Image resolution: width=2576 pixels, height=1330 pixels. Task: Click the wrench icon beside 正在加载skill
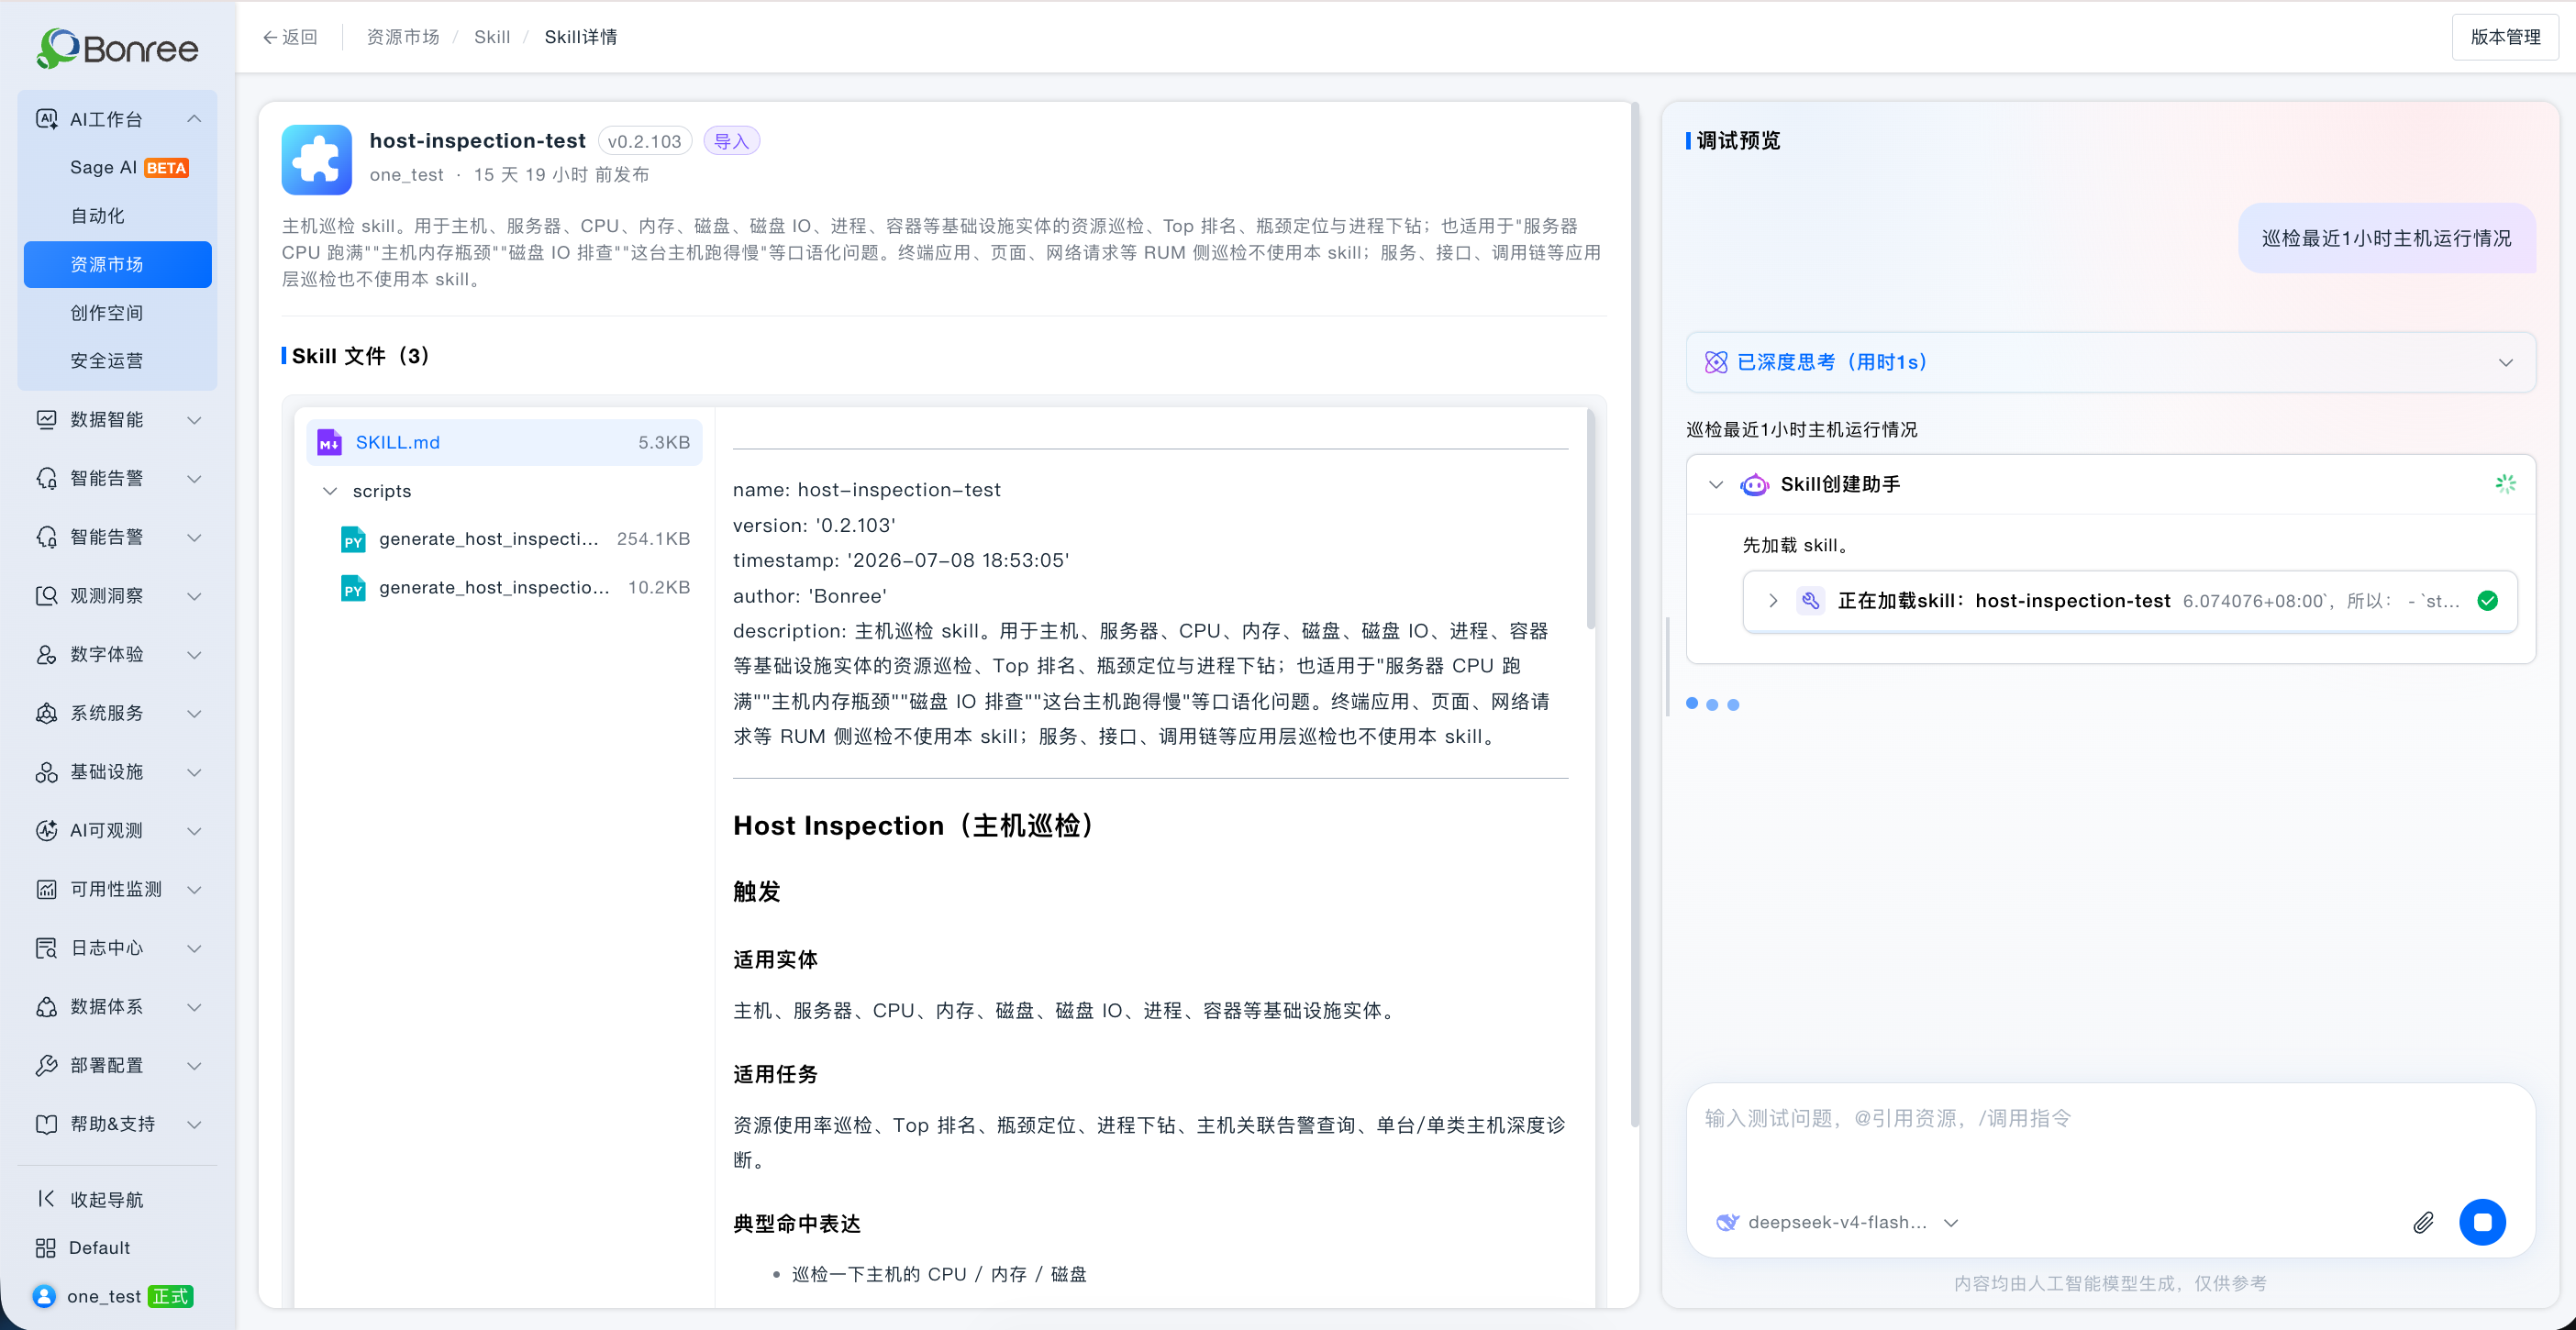(x=1810, y=601)
